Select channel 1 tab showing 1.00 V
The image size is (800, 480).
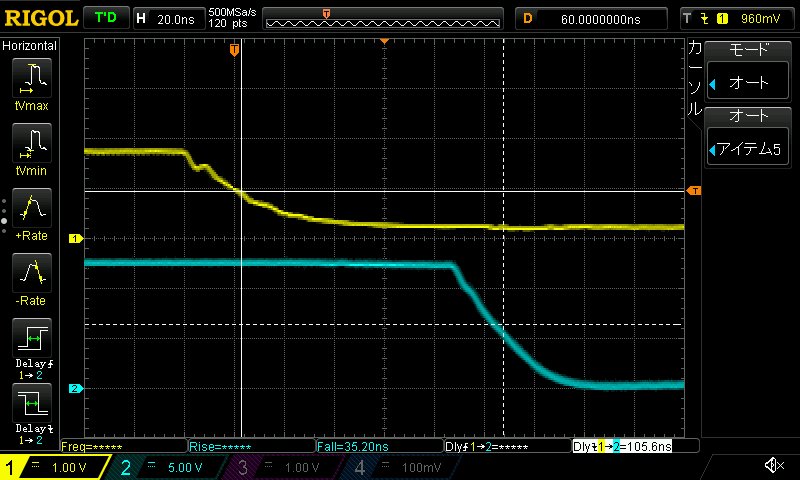(x=56, y=467)
